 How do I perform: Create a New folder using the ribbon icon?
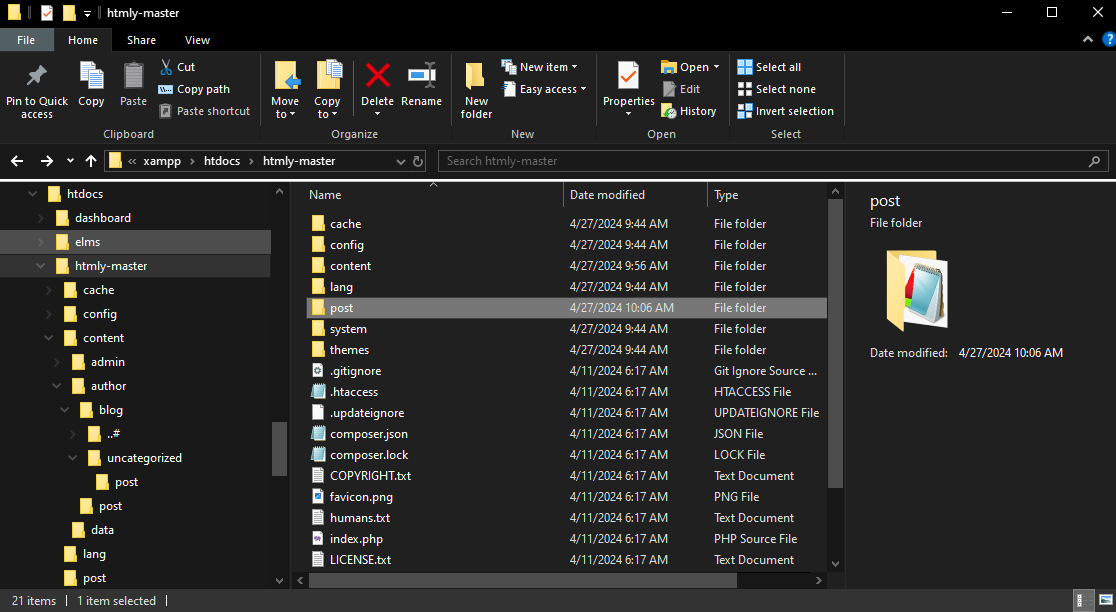[475, 88]
